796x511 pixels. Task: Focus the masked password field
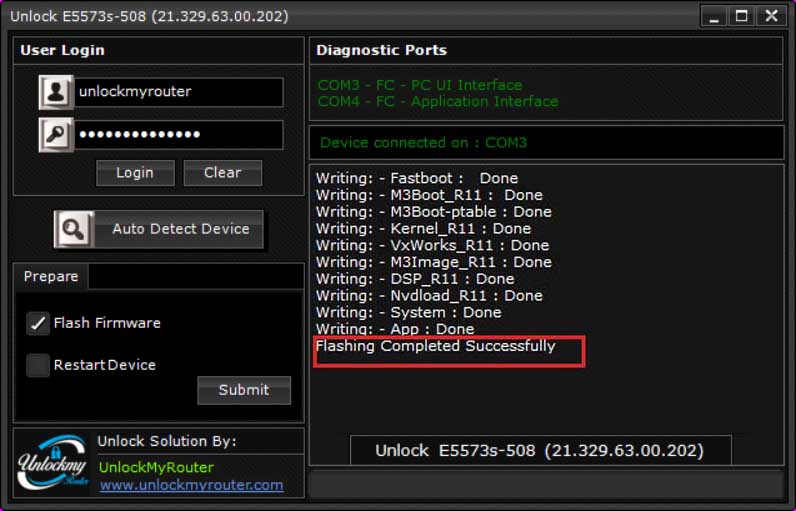(179, 134)
